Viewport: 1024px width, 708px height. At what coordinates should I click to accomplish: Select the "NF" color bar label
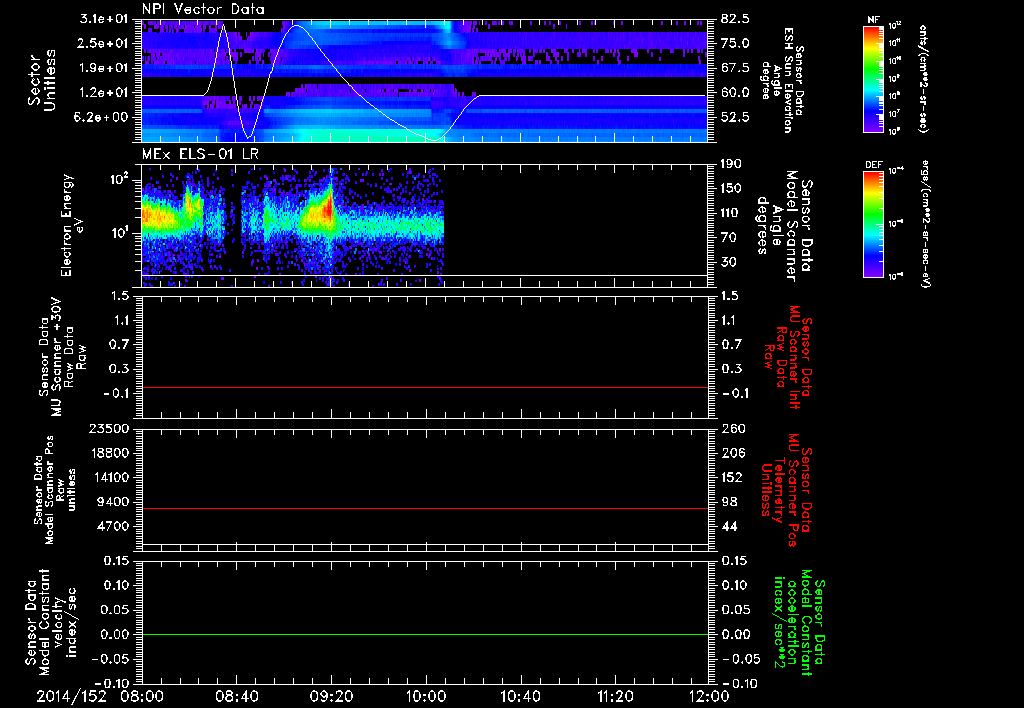(874, 20)
